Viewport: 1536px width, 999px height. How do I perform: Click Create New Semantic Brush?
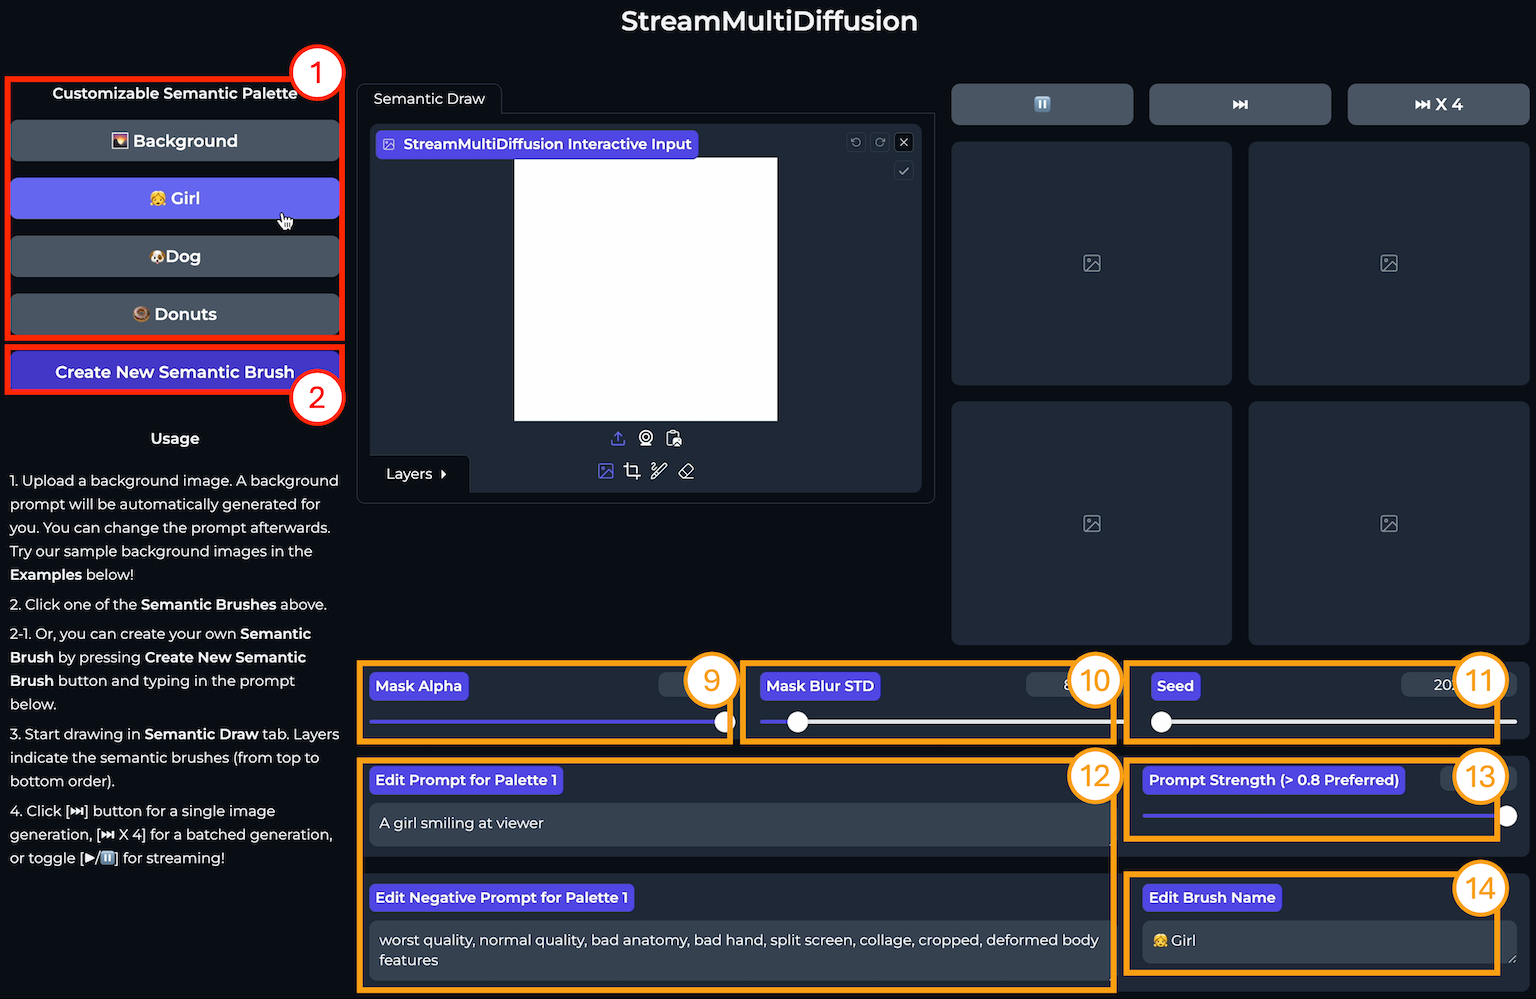[175, 371]
